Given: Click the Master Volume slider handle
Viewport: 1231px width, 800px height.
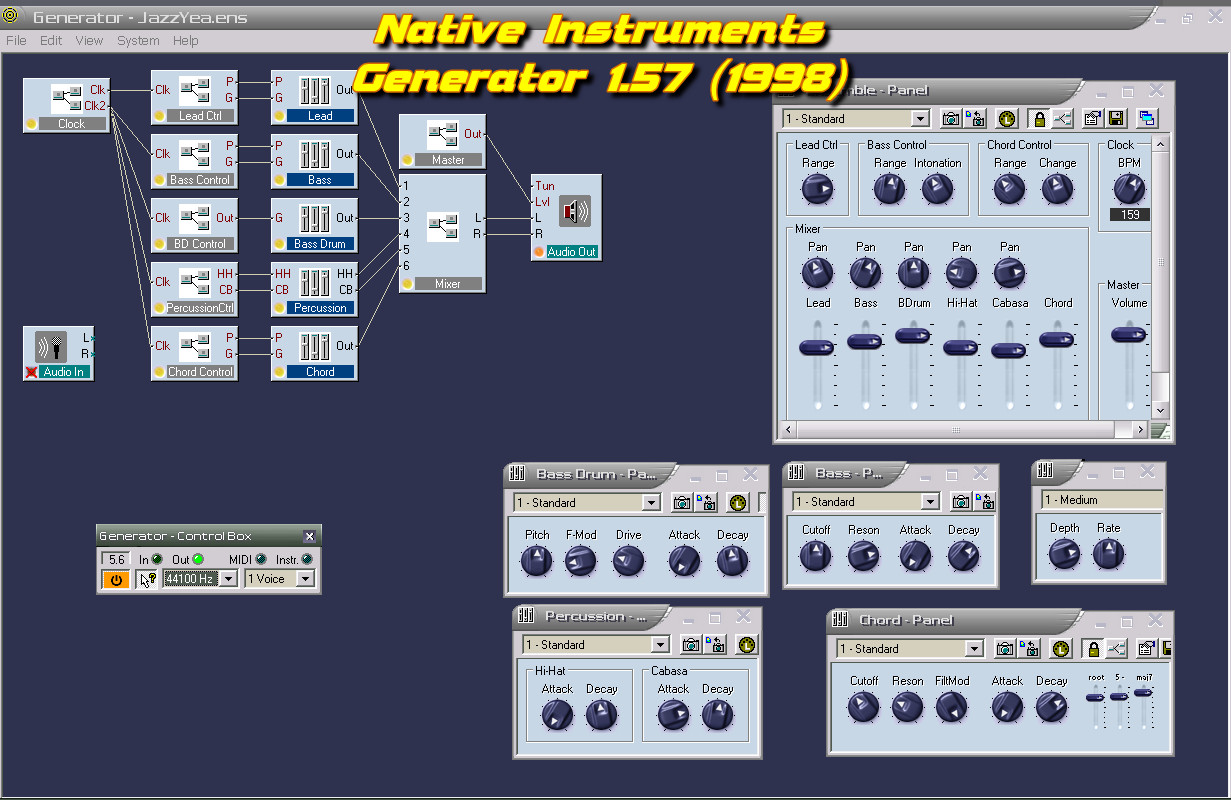Looking at the screenshot, I should 1129,337.
